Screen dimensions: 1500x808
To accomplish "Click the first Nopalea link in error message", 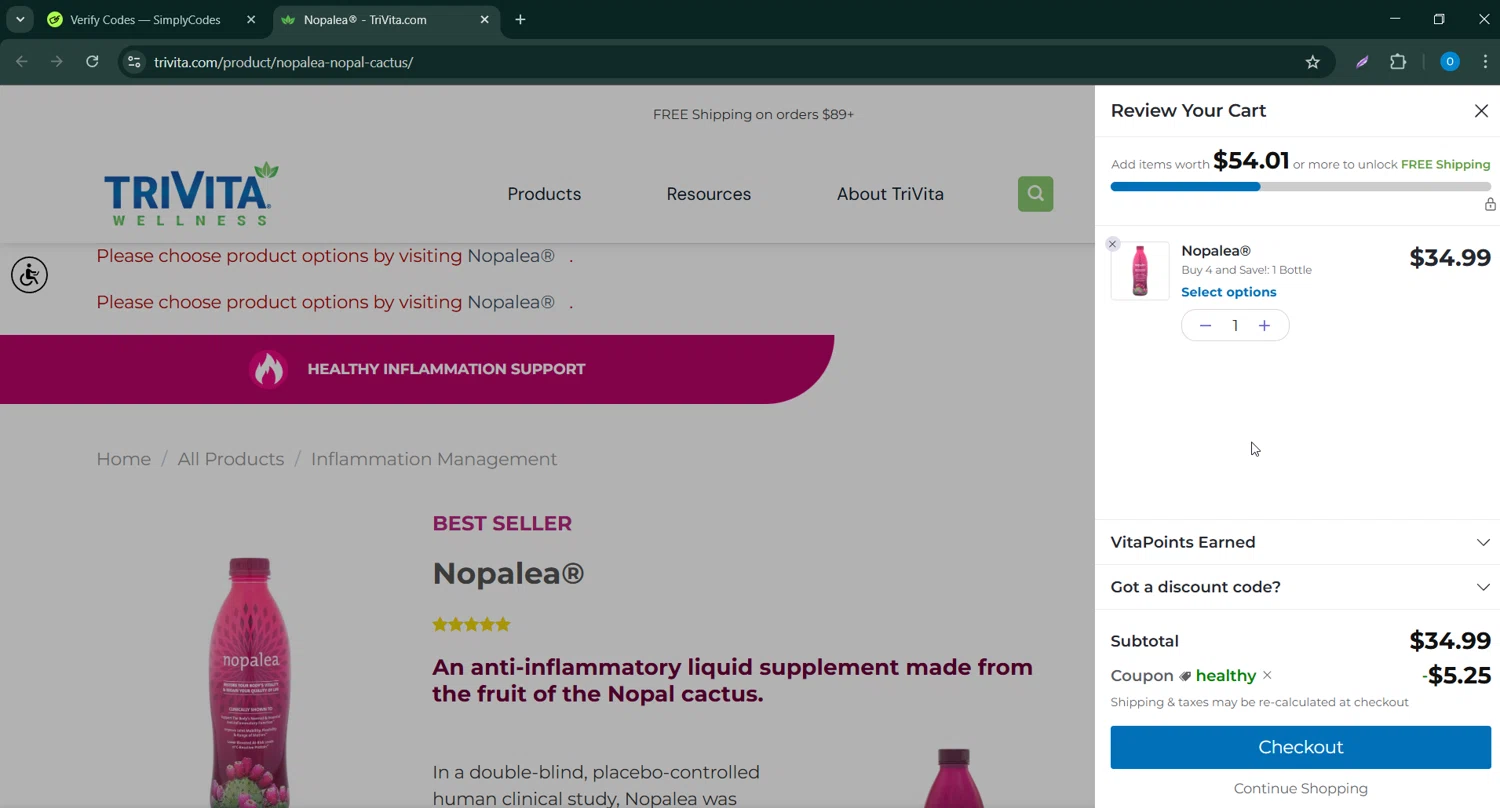I will pos(511,256).
